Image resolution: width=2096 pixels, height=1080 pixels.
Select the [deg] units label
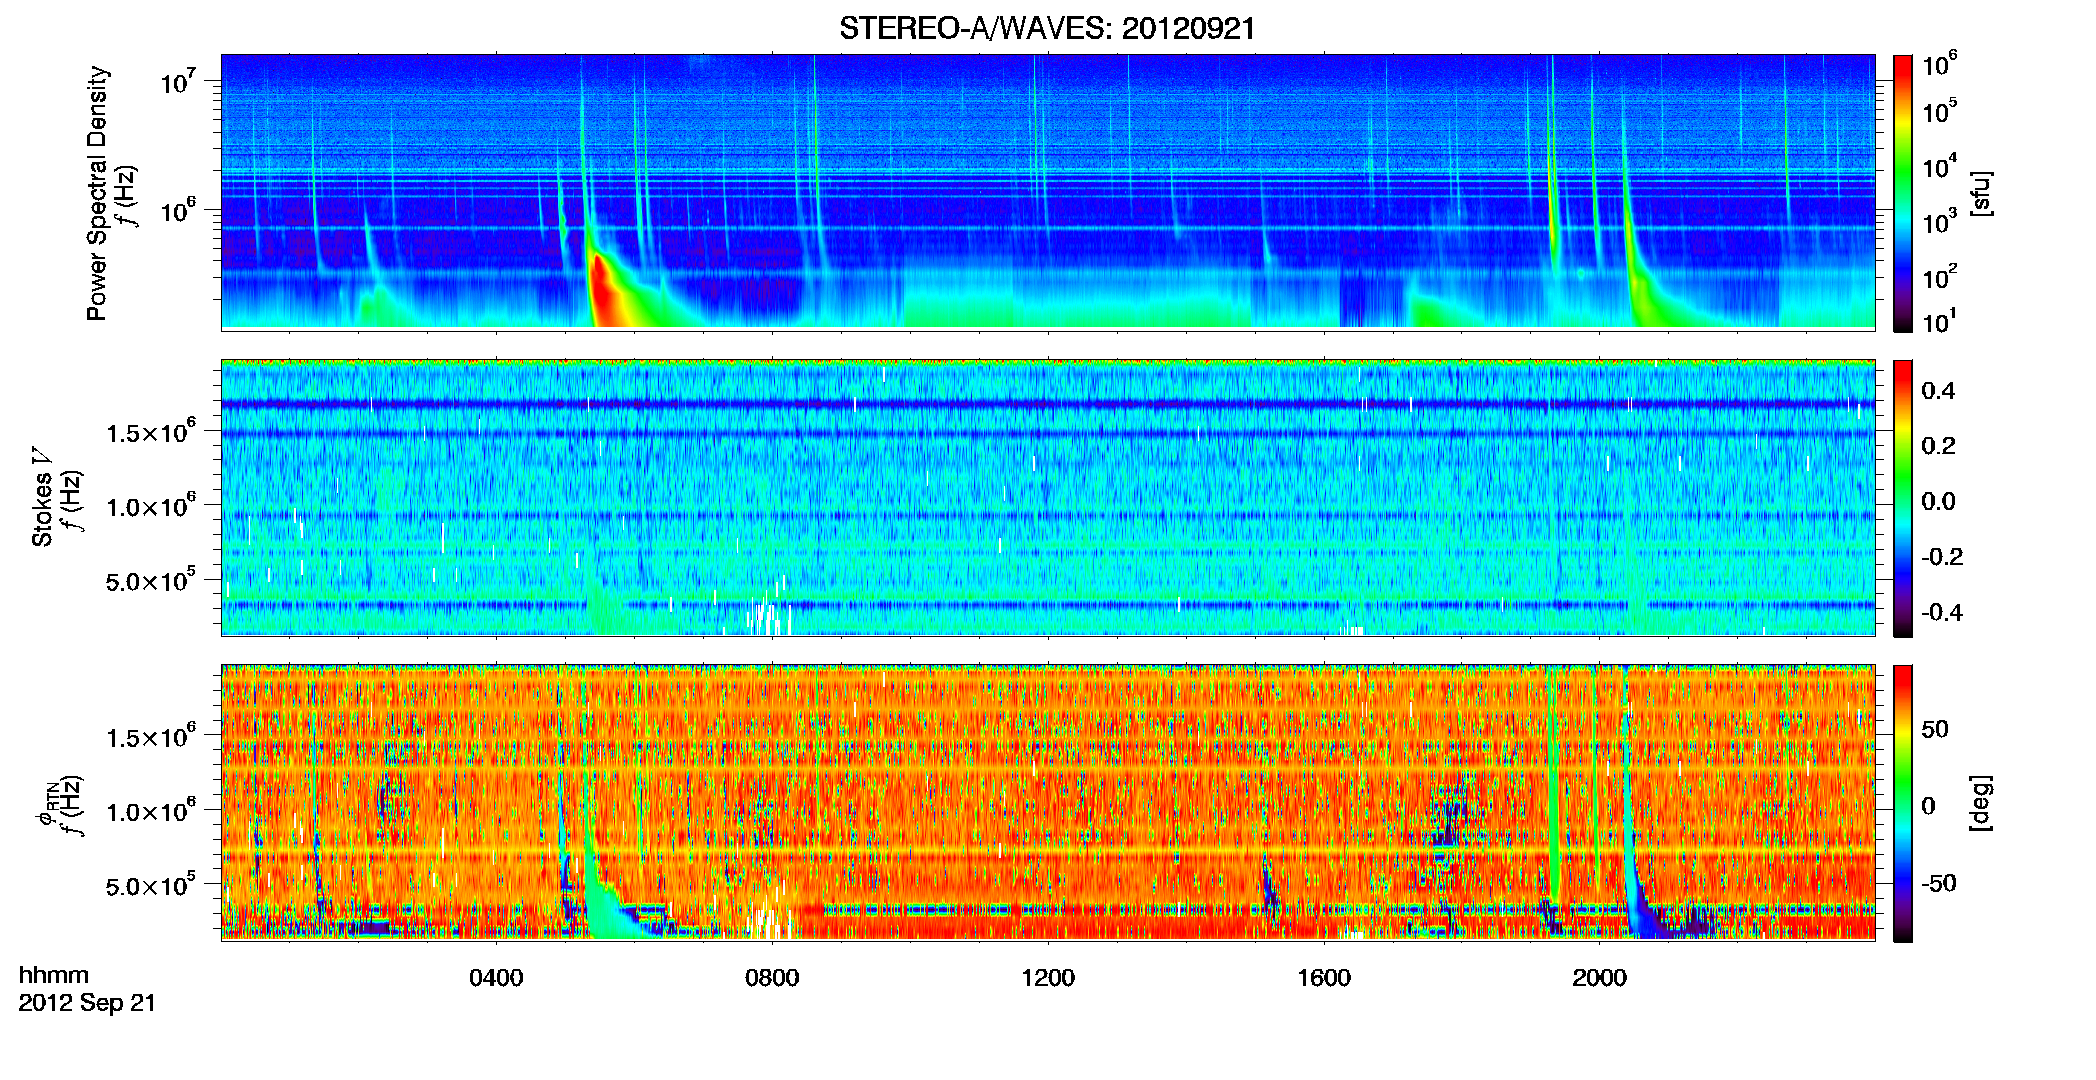[x=1980, y=803]
